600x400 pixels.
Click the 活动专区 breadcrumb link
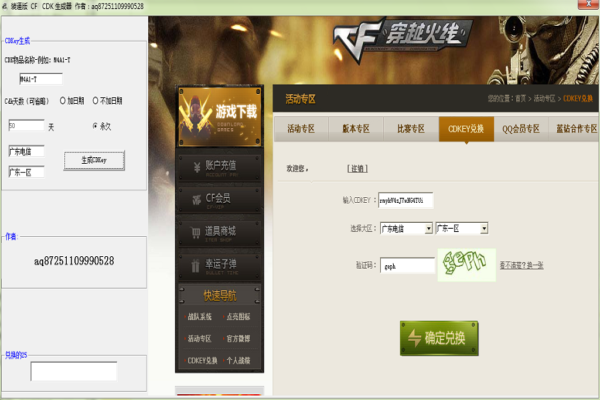click(x=545, y=99)
